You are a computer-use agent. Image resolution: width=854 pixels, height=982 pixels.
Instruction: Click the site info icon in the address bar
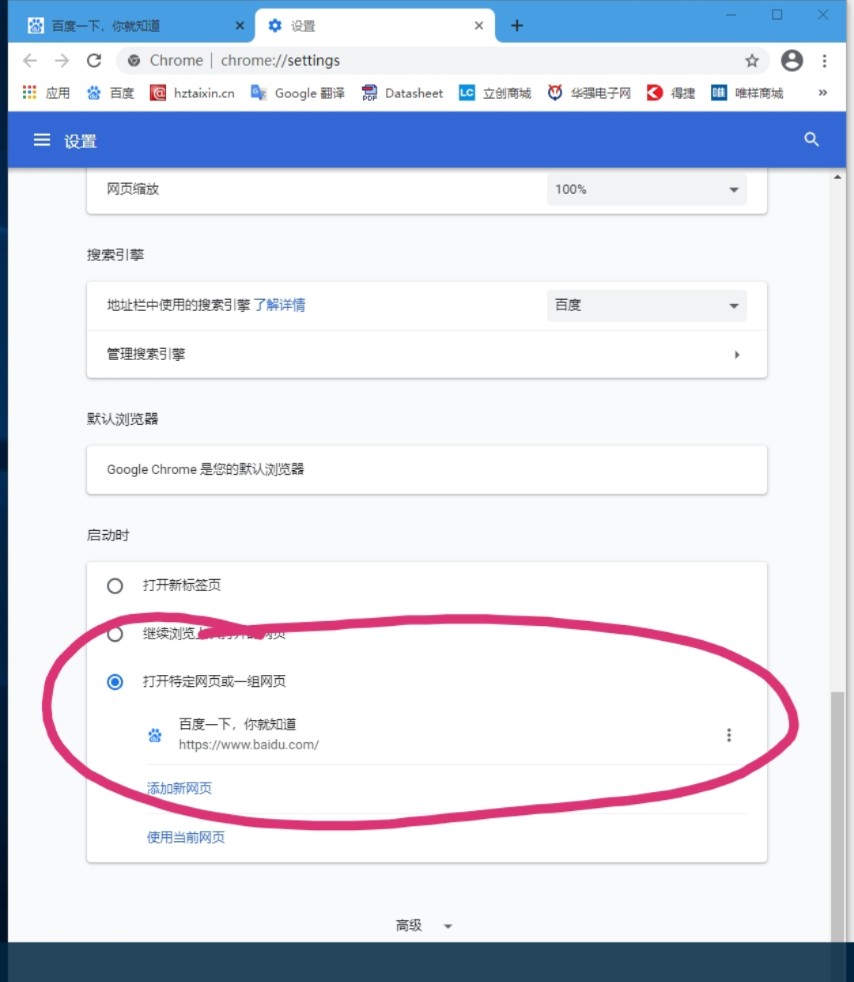(133, 61)
